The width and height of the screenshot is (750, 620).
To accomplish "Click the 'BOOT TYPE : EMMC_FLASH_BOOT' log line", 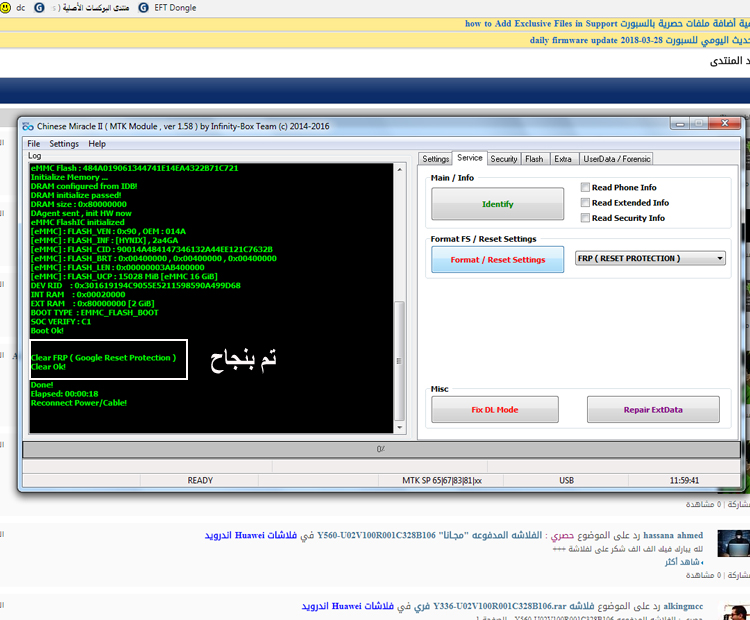I will [x=94, y=312].
